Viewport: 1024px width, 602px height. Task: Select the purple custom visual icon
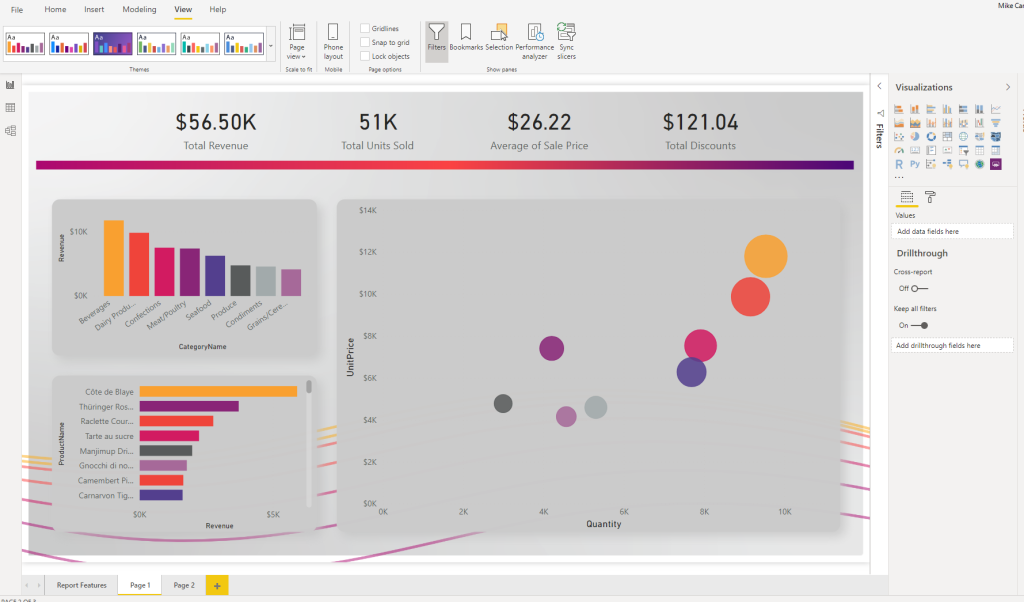tap(996, 165)
